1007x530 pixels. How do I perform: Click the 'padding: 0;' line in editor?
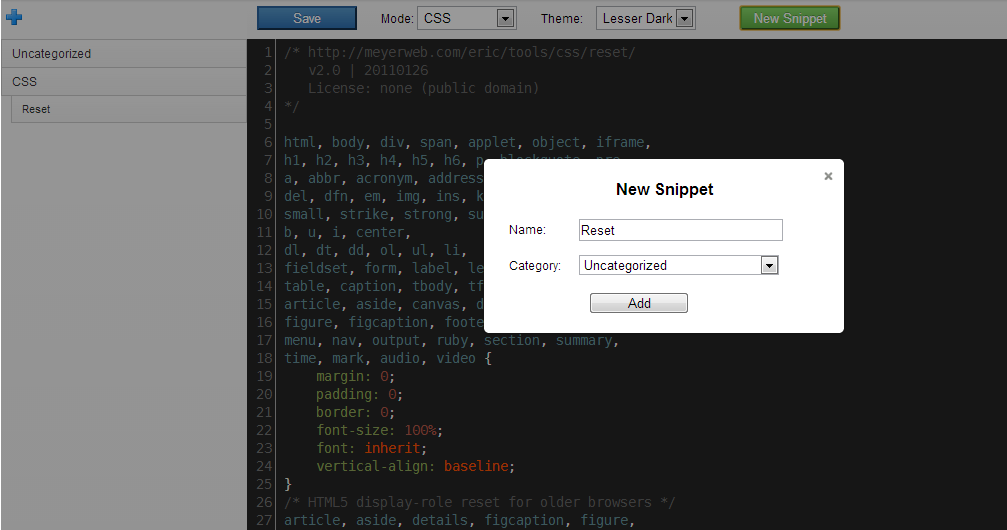[x=359, y=394]
